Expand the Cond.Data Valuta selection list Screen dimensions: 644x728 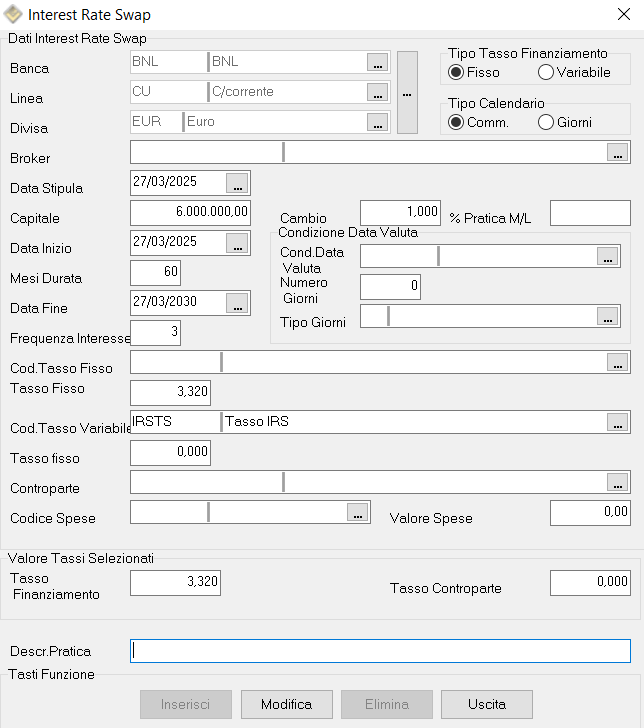607,256
